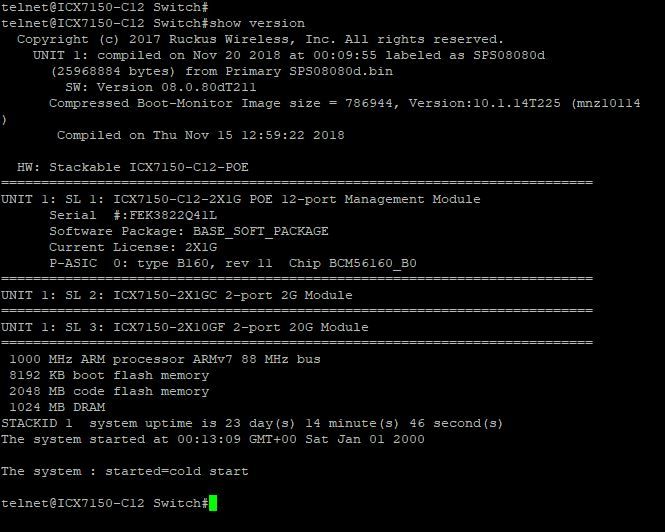Click the '2048 MB code flash memory' line
This screenshot has width=665, height=532.
point(109,391)
